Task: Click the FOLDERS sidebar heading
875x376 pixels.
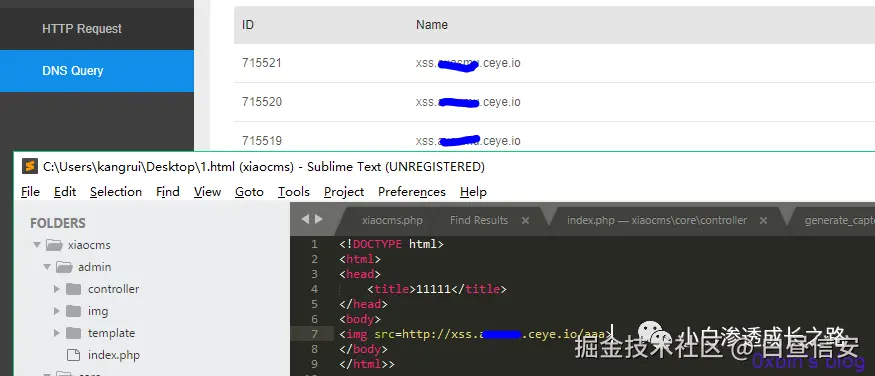Action: point(58,223)
